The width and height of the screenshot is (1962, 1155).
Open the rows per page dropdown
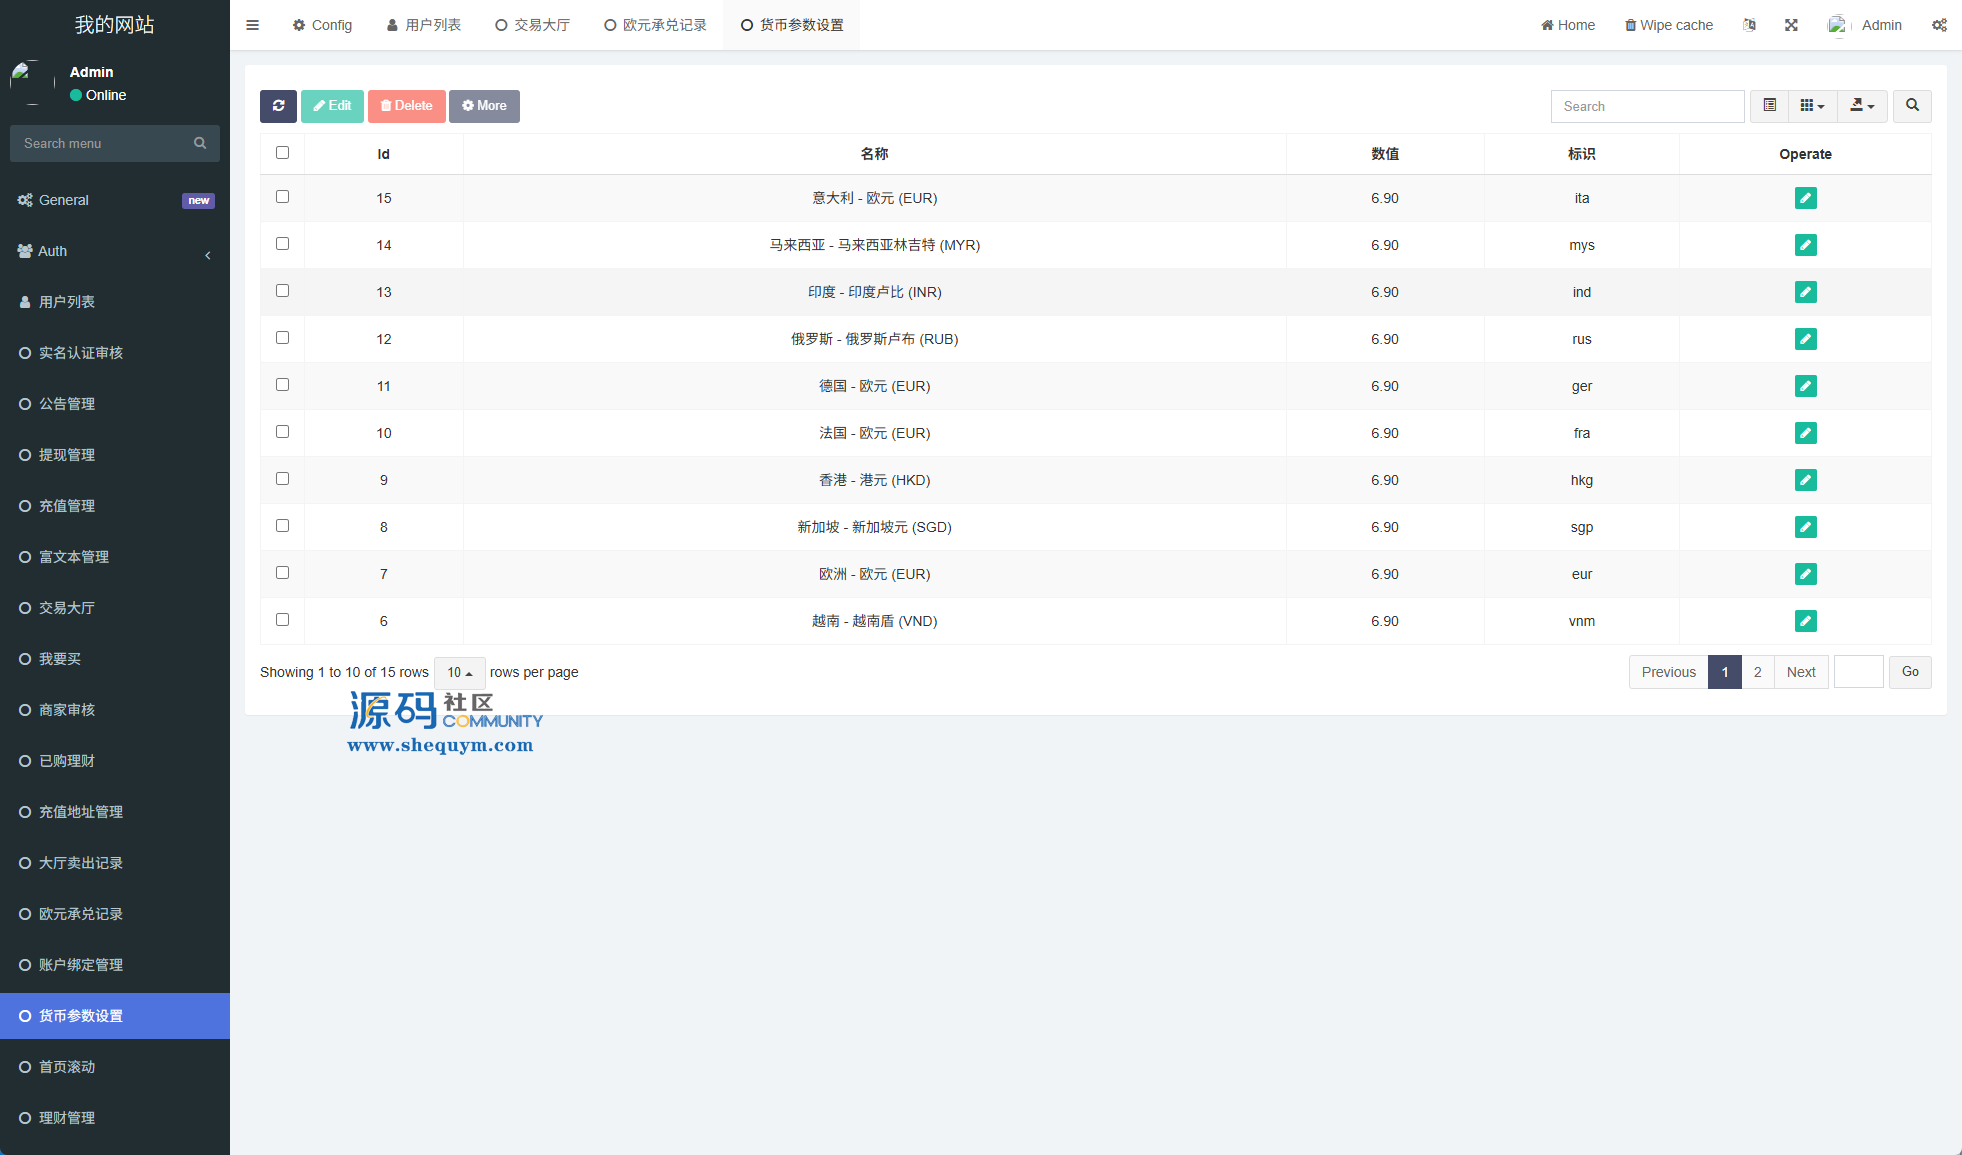[459, 673]
